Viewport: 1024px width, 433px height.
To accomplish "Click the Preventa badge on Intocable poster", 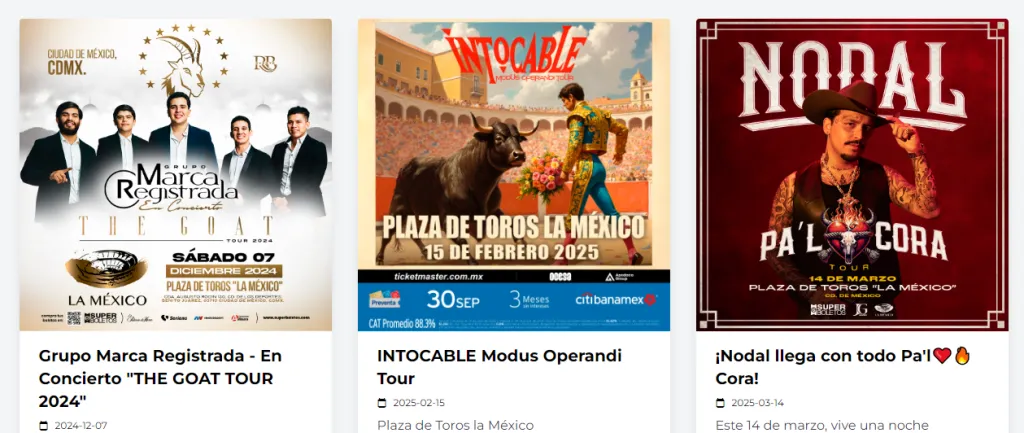I will [385, 299].
